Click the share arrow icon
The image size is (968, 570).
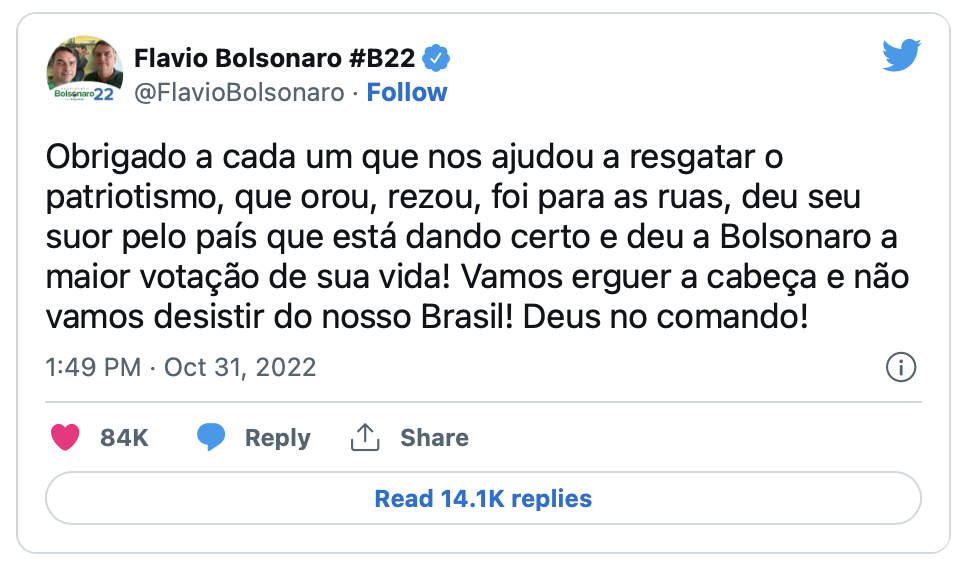point(365,437)
